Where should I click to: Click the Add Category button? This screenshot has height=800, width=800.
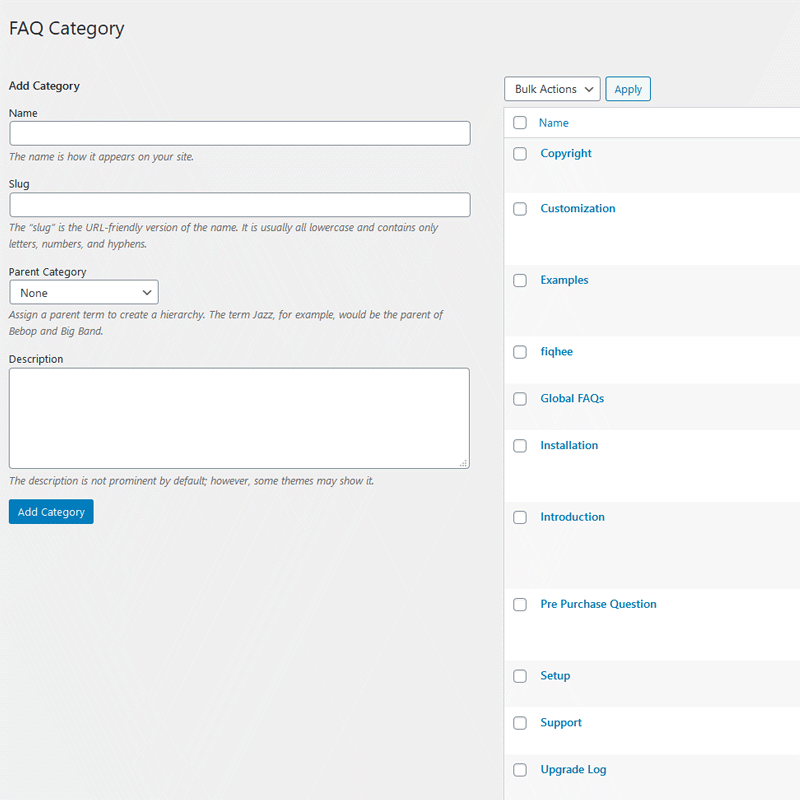(50, 511)
